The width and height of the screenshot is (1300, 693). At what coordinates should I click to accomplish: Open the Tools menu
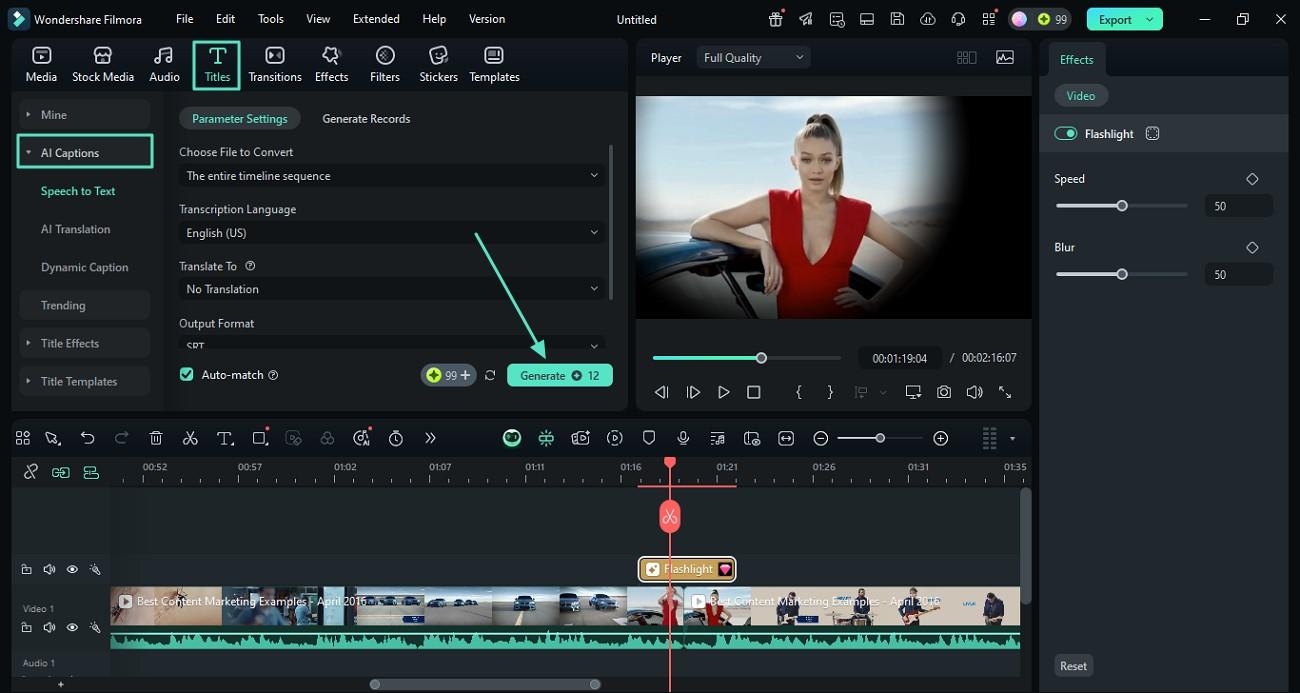point(270,19)
